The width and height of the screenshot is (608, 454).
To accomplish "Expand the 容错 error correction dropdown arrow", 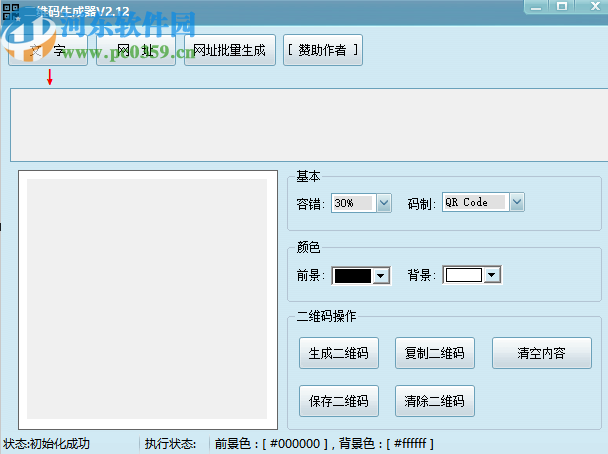I will pyautogui.click(x=384, y=203).
